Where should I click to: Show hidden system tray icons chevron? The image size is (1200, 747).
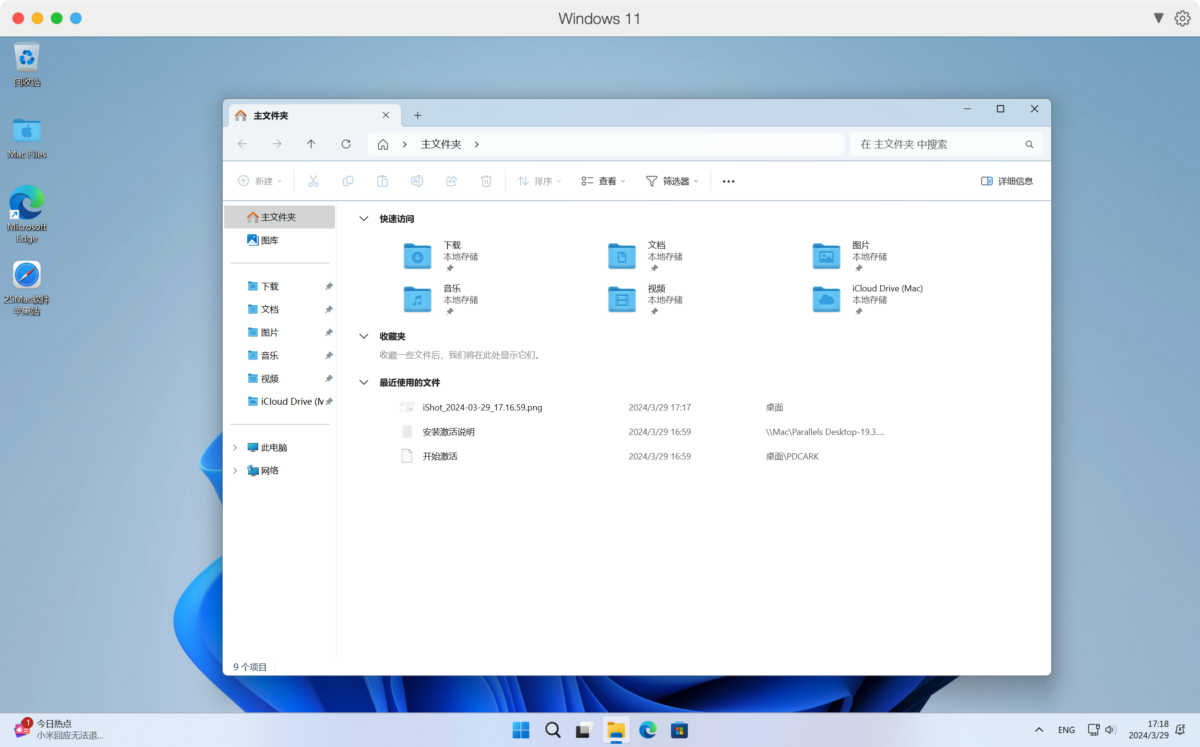click(x=1038, y=730)
